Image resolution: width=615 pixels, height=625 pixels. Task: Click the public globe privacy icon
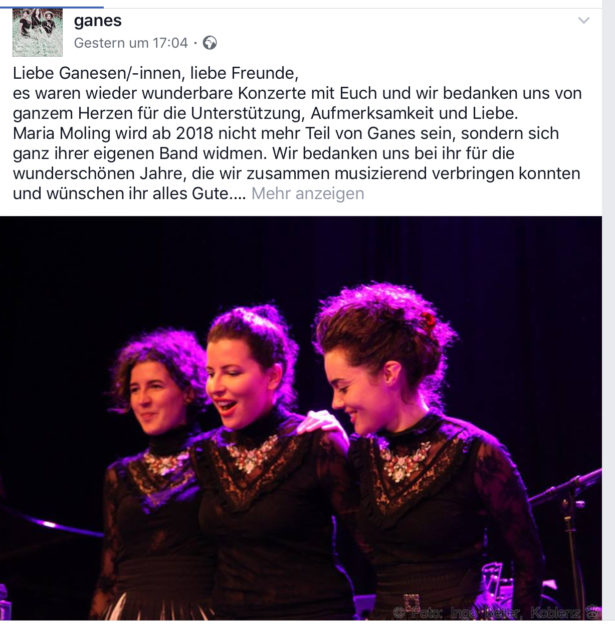[x=210, y=43]
